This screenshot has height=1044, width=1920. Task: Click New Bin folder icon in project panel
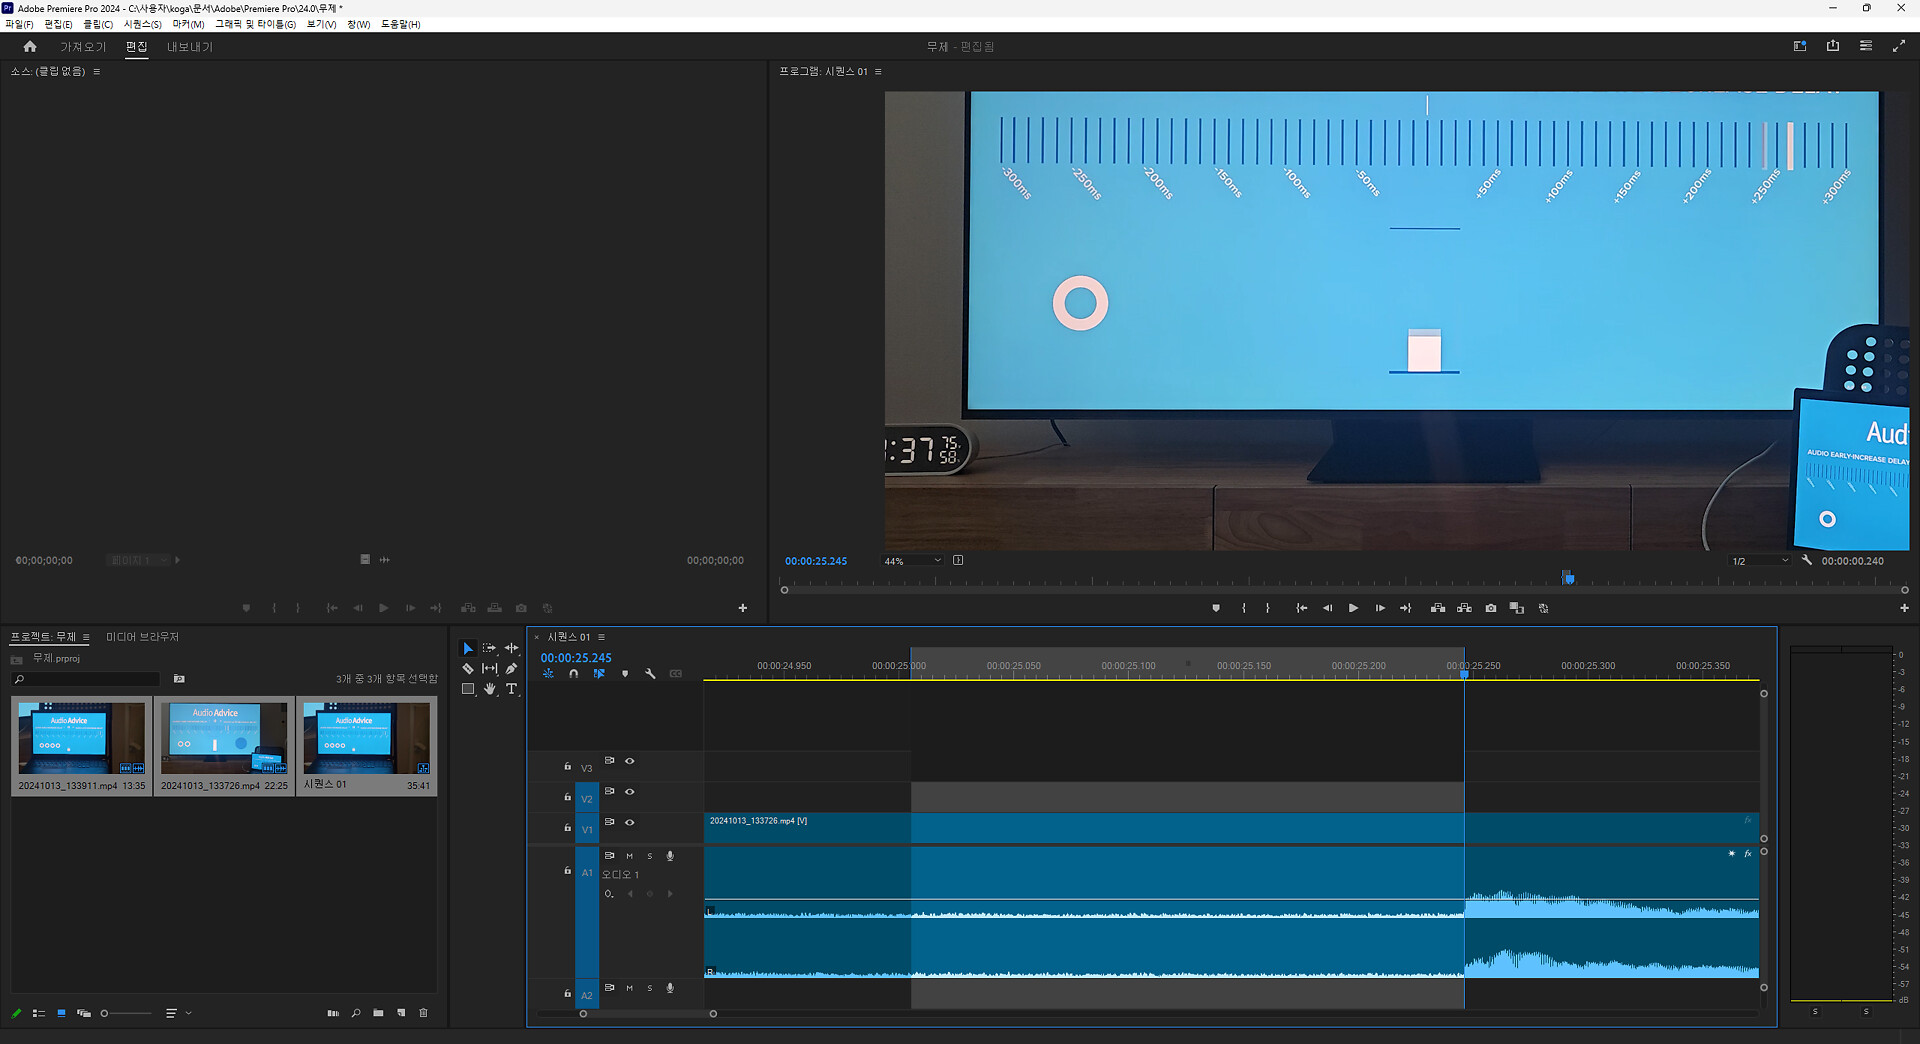(378, 1013)
